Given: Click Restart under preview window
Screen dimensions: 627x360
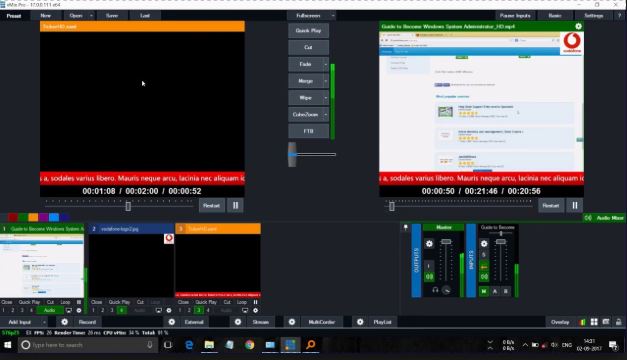Looking at the screenshot, I should (212, 206).
